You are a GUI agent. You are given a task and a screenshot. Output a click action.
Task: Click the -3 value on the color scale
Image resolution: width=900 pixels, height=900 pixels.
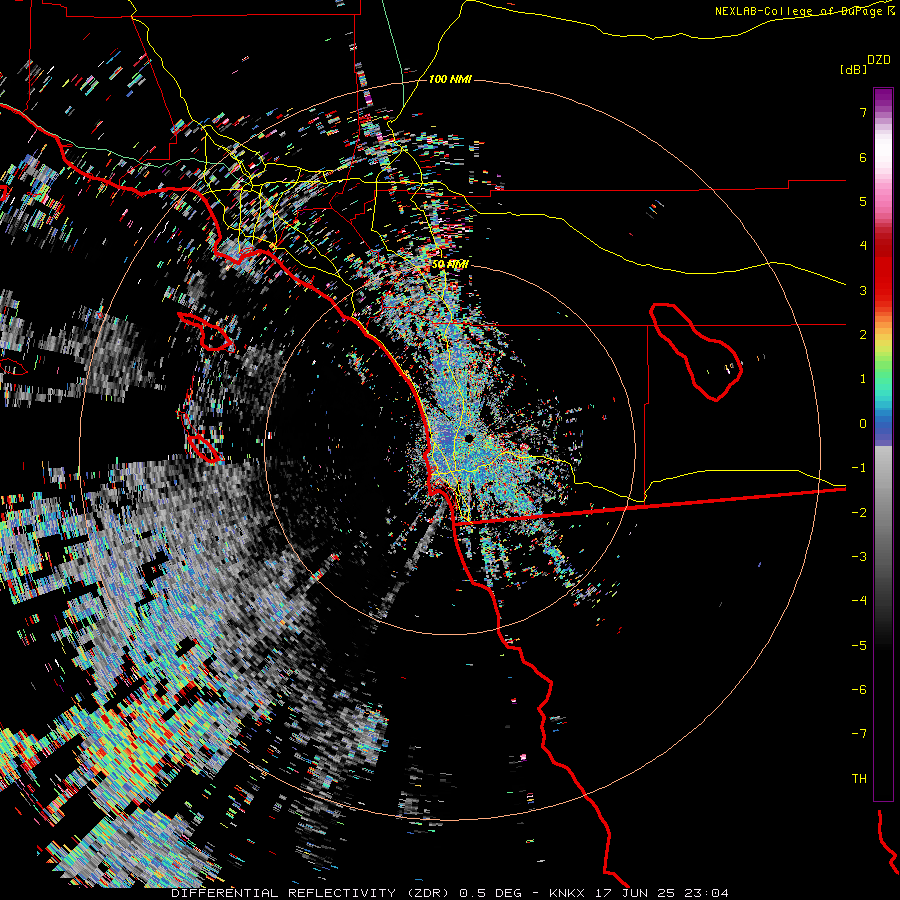859,557
